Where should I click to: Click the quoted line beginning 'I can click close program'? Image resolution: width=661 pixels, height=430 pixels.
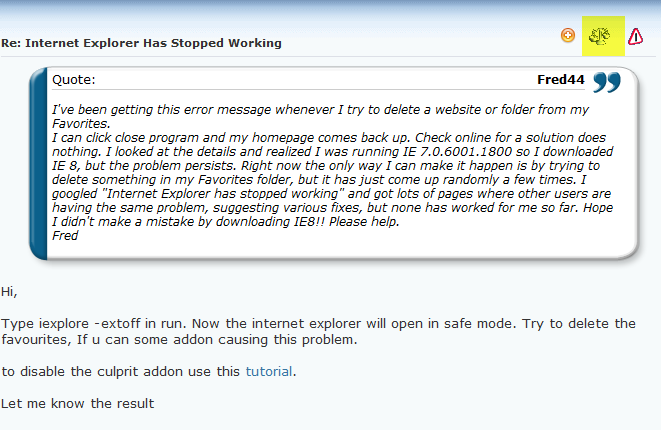[x=329, y=138]
